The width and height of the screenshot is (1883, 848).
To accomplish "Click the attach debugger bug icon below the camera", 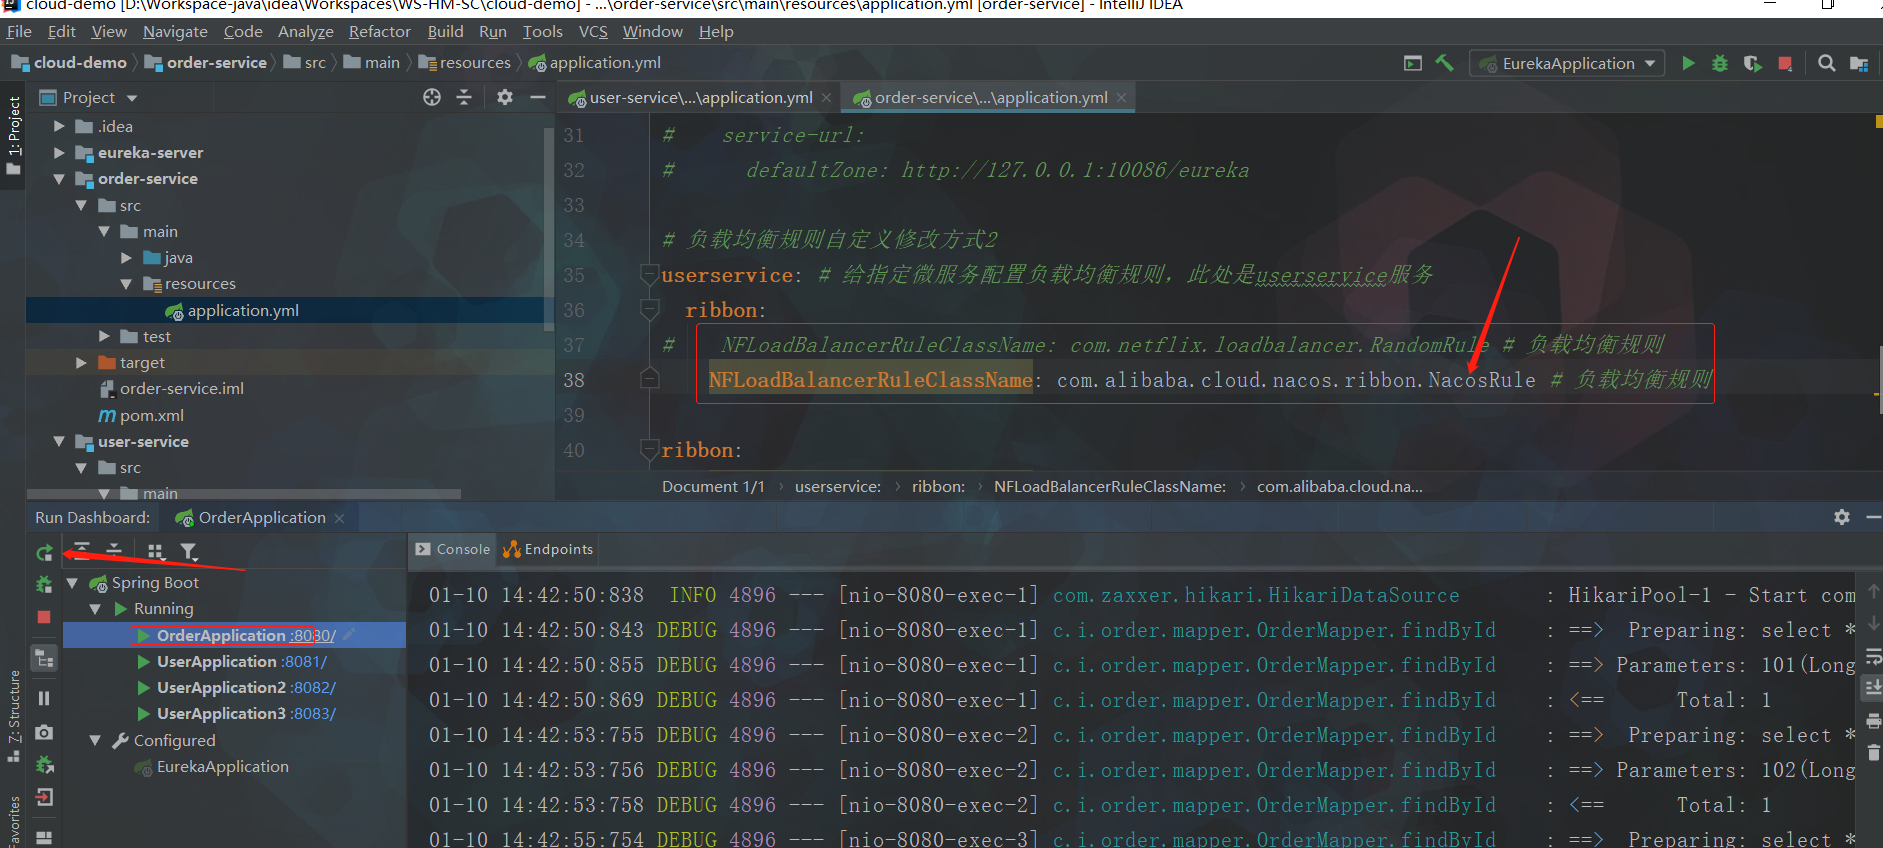I will 44,765.
